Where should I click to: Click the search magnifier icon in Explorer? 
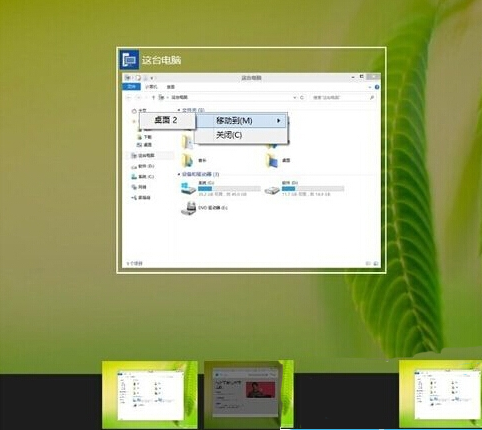372,97
